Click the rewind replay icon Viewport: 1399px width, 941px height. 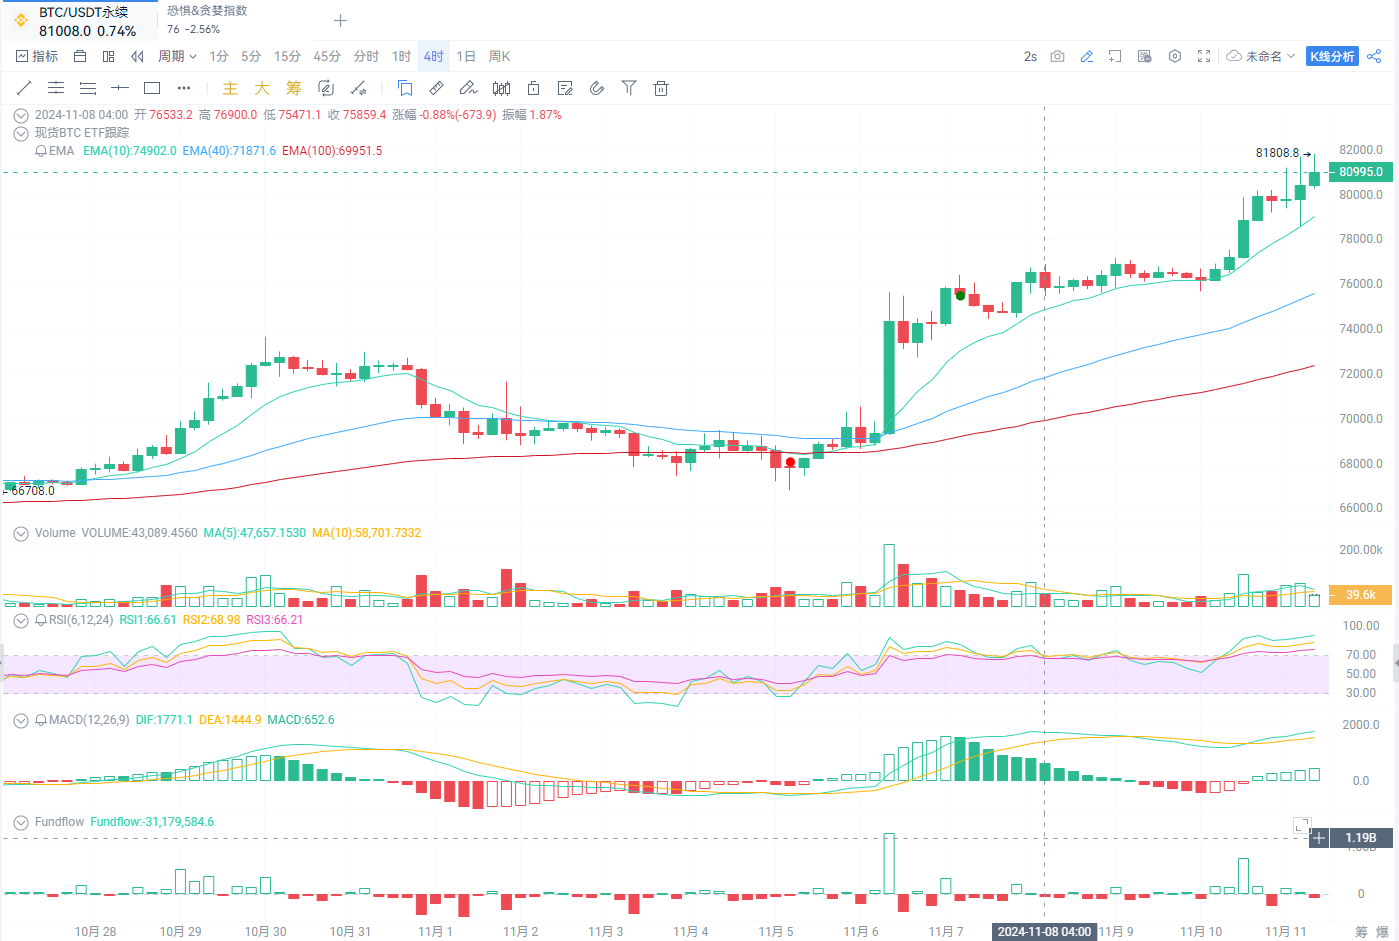pyautogui.click(x=137, y=56)
